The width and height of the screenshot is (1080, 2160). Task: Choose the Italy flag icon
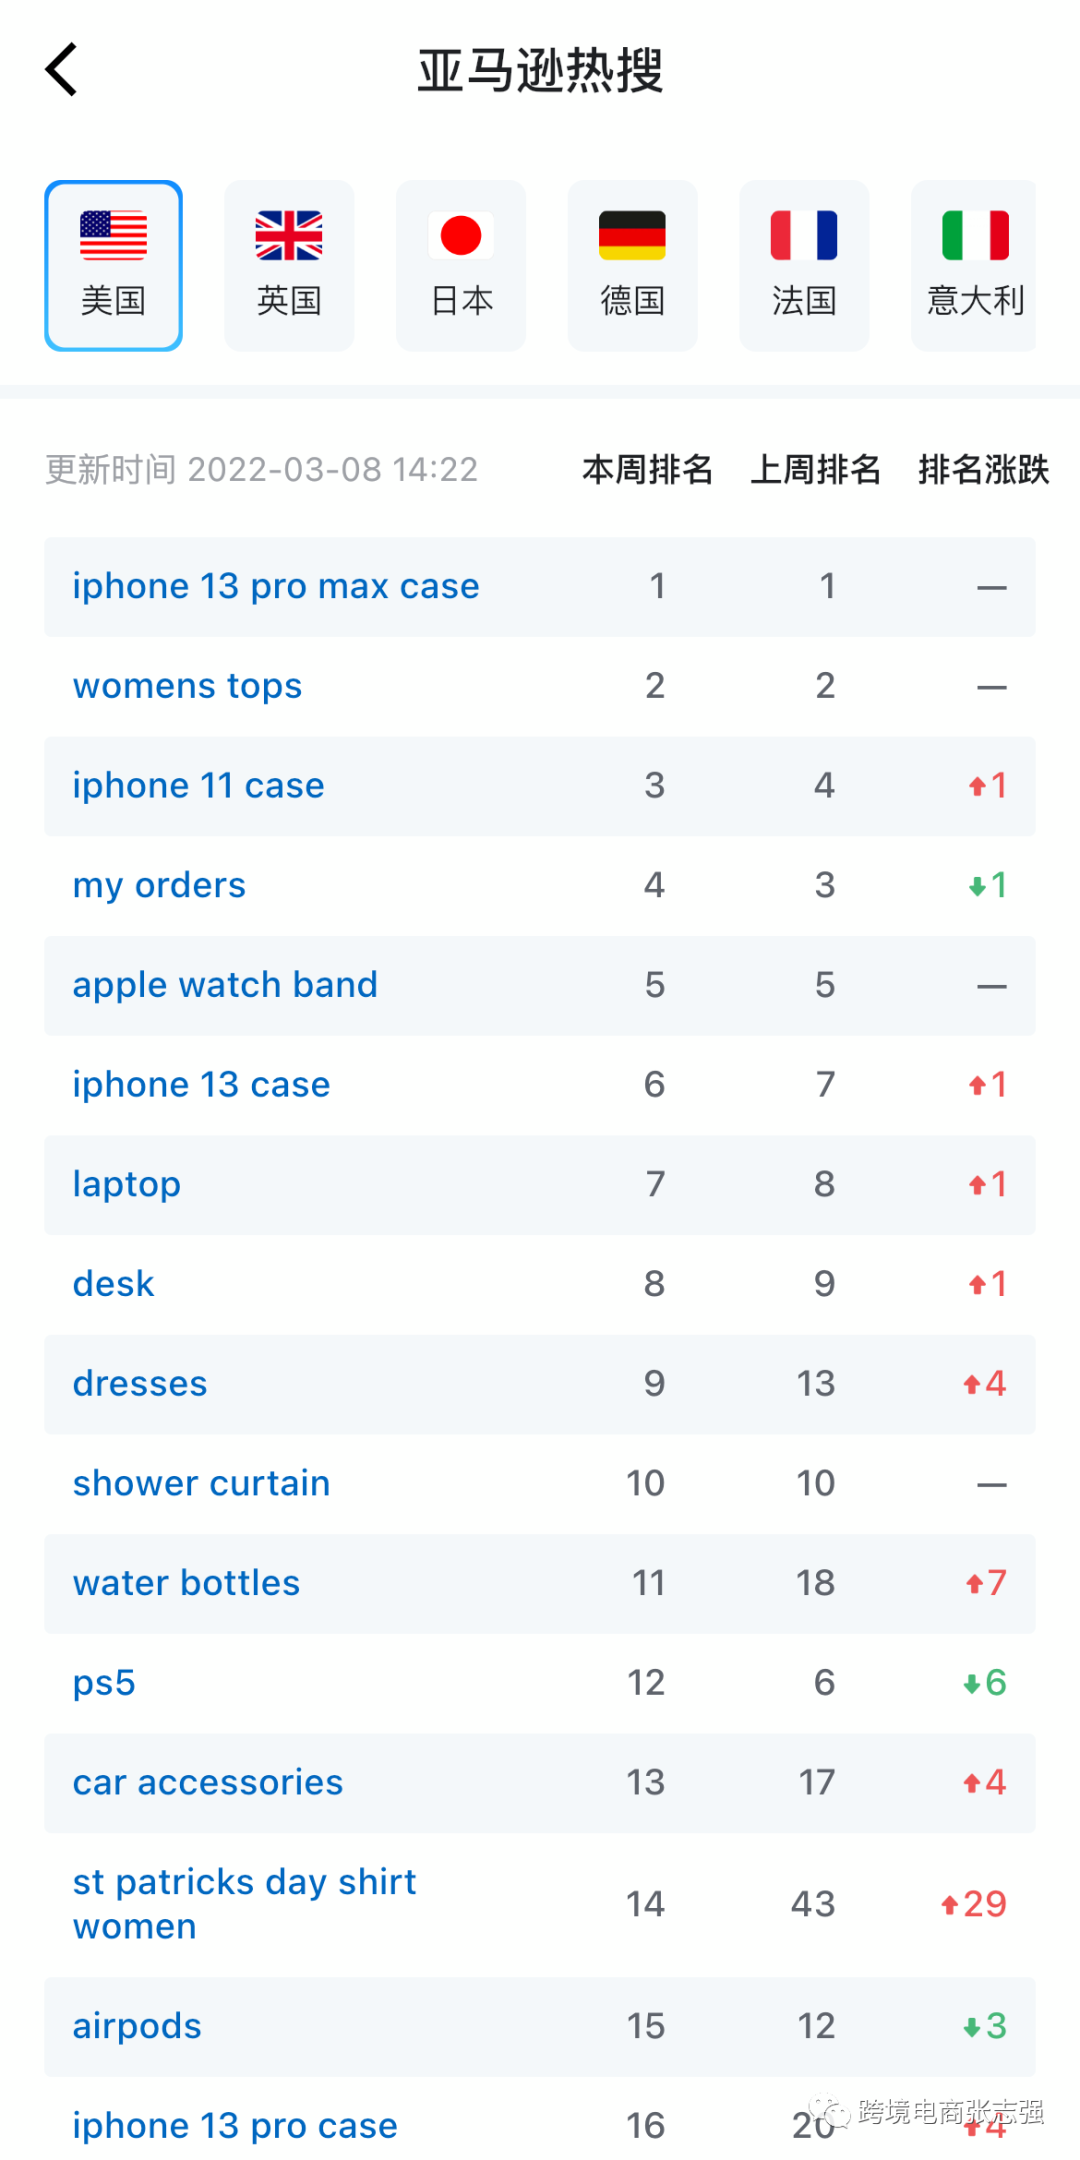(975, 236)
